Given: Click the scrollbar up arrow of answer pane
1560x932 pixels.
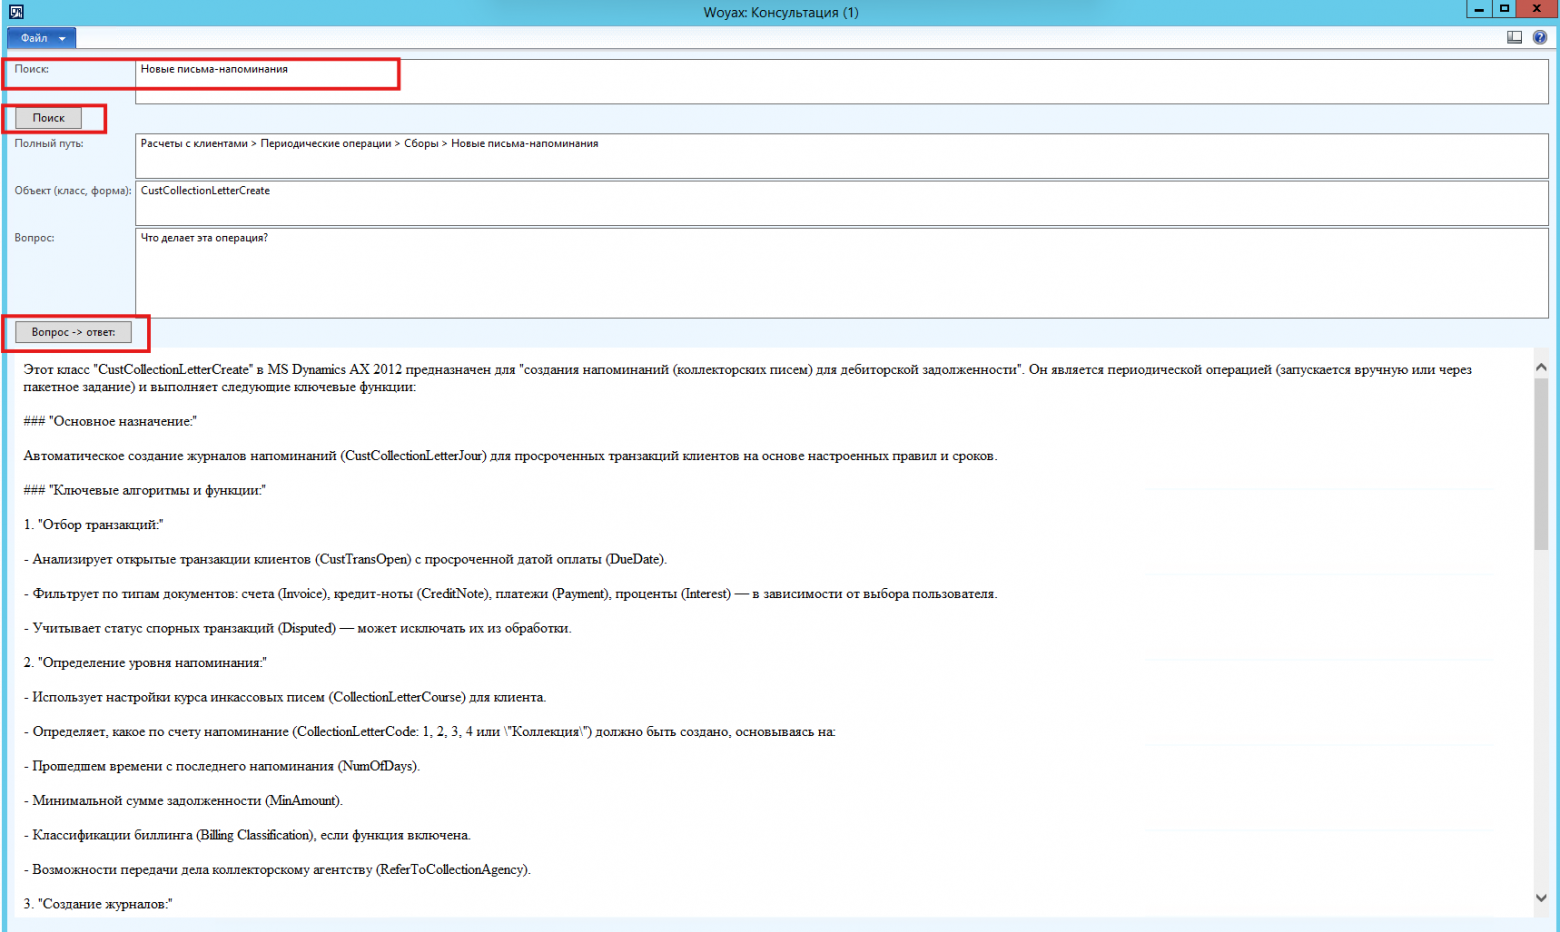Looking at the screenshot, I should (1541, 367).
